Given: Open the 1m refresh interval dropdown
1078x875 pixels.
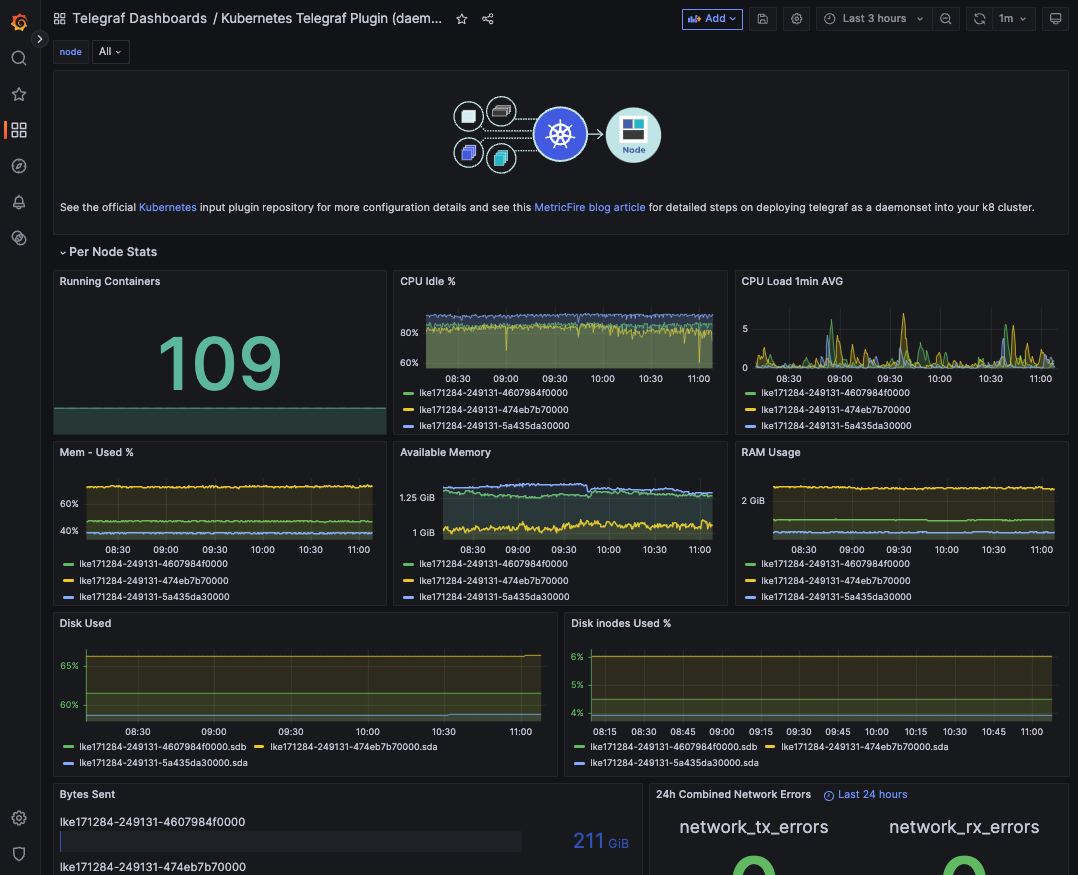Looking at the screenshot, I should [x=1012, y=19].
